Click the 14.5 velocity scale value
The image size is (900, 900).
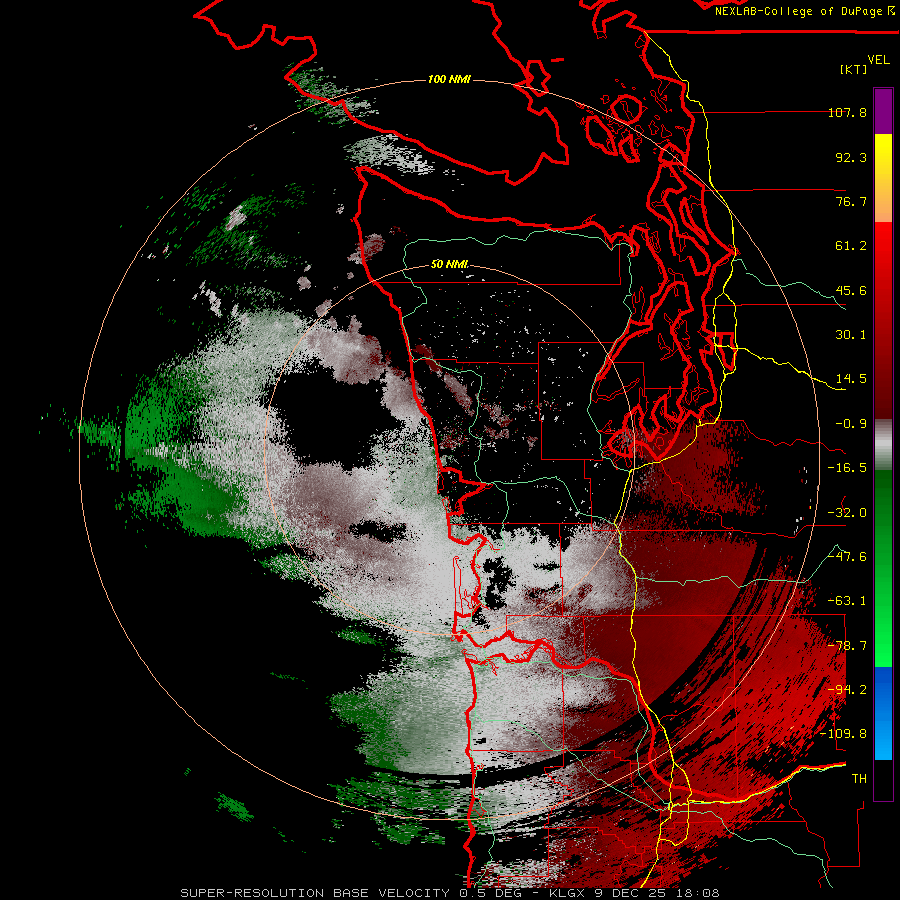tap(851, 379)
